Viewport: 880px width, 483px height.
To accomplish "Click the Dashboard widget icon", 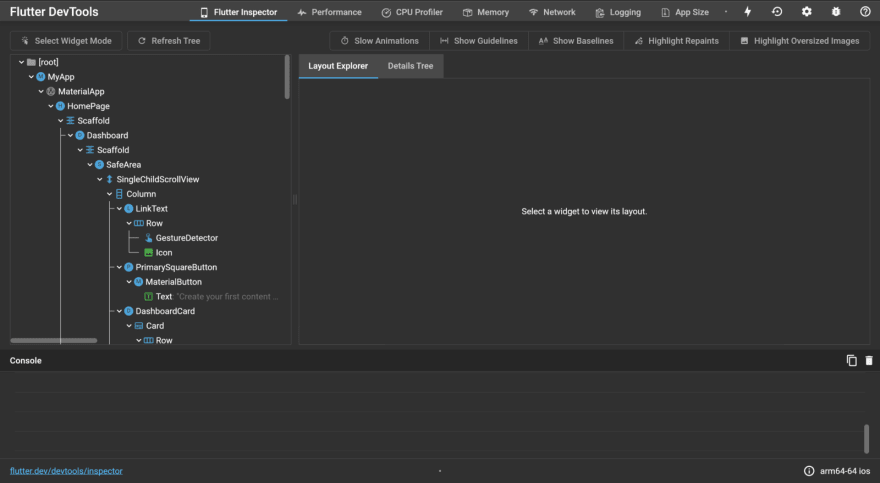I will click(x=80, y=135).
